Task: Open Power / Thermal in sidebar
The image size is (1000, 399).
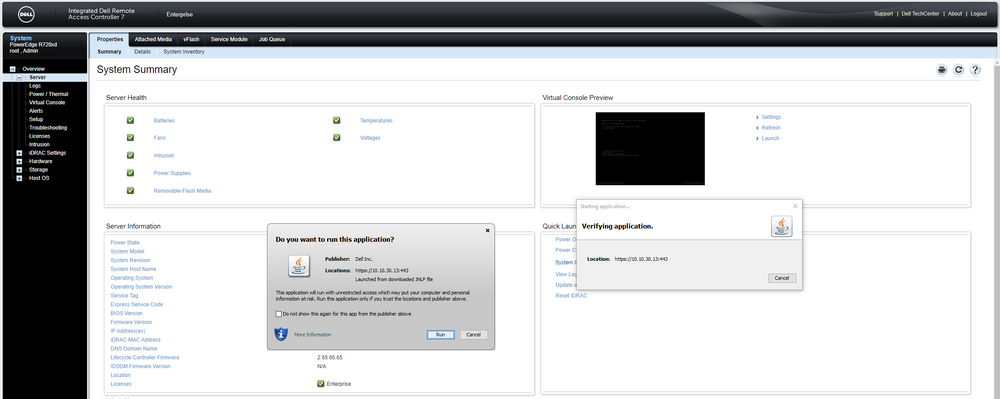Action: coord(48,94)
